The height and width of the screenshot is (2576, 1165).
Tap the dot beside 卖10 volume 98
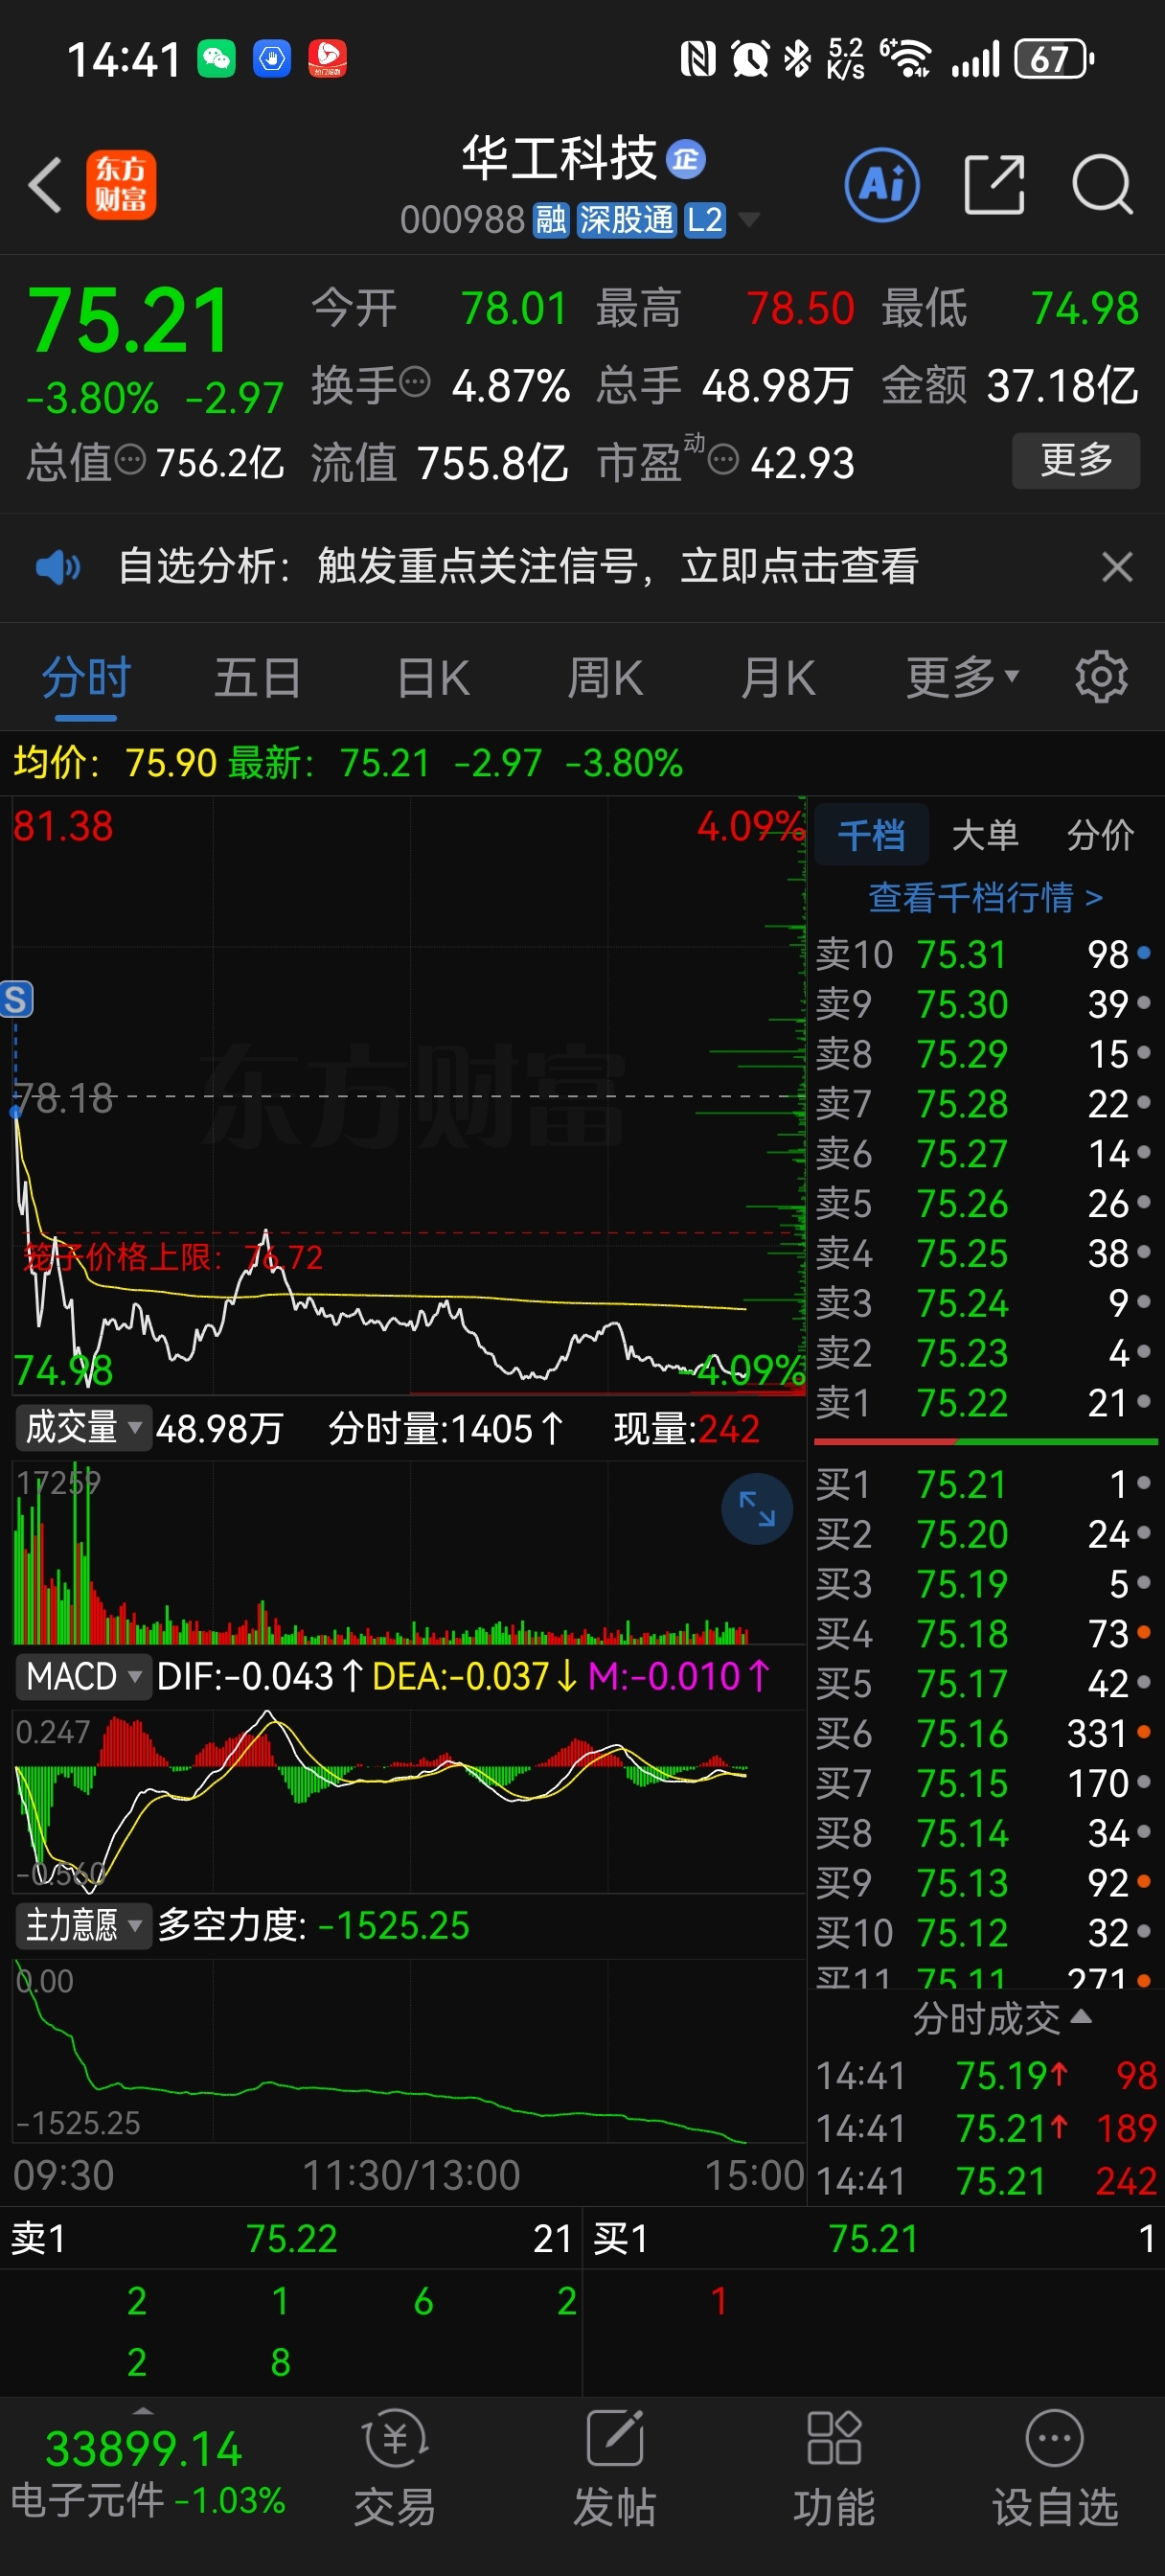pos(1144,953)
